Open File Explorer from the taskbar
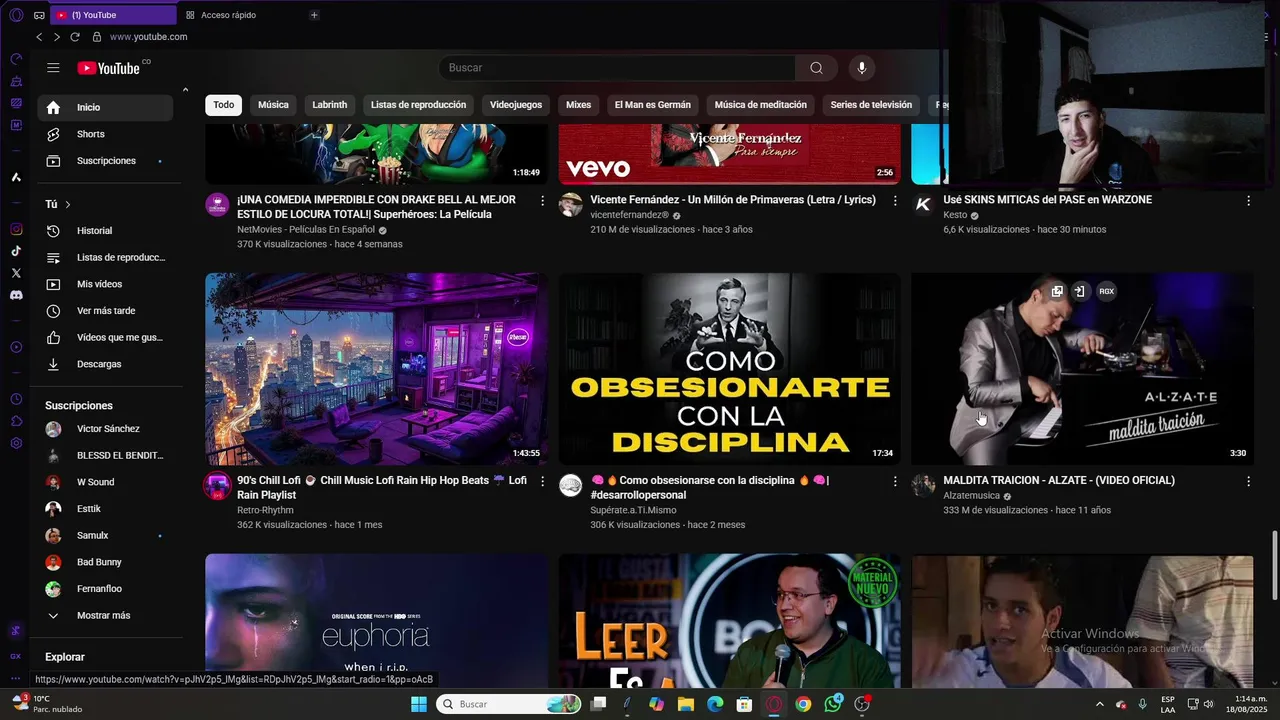1280x720 pixels. click(x=686, y=704)
